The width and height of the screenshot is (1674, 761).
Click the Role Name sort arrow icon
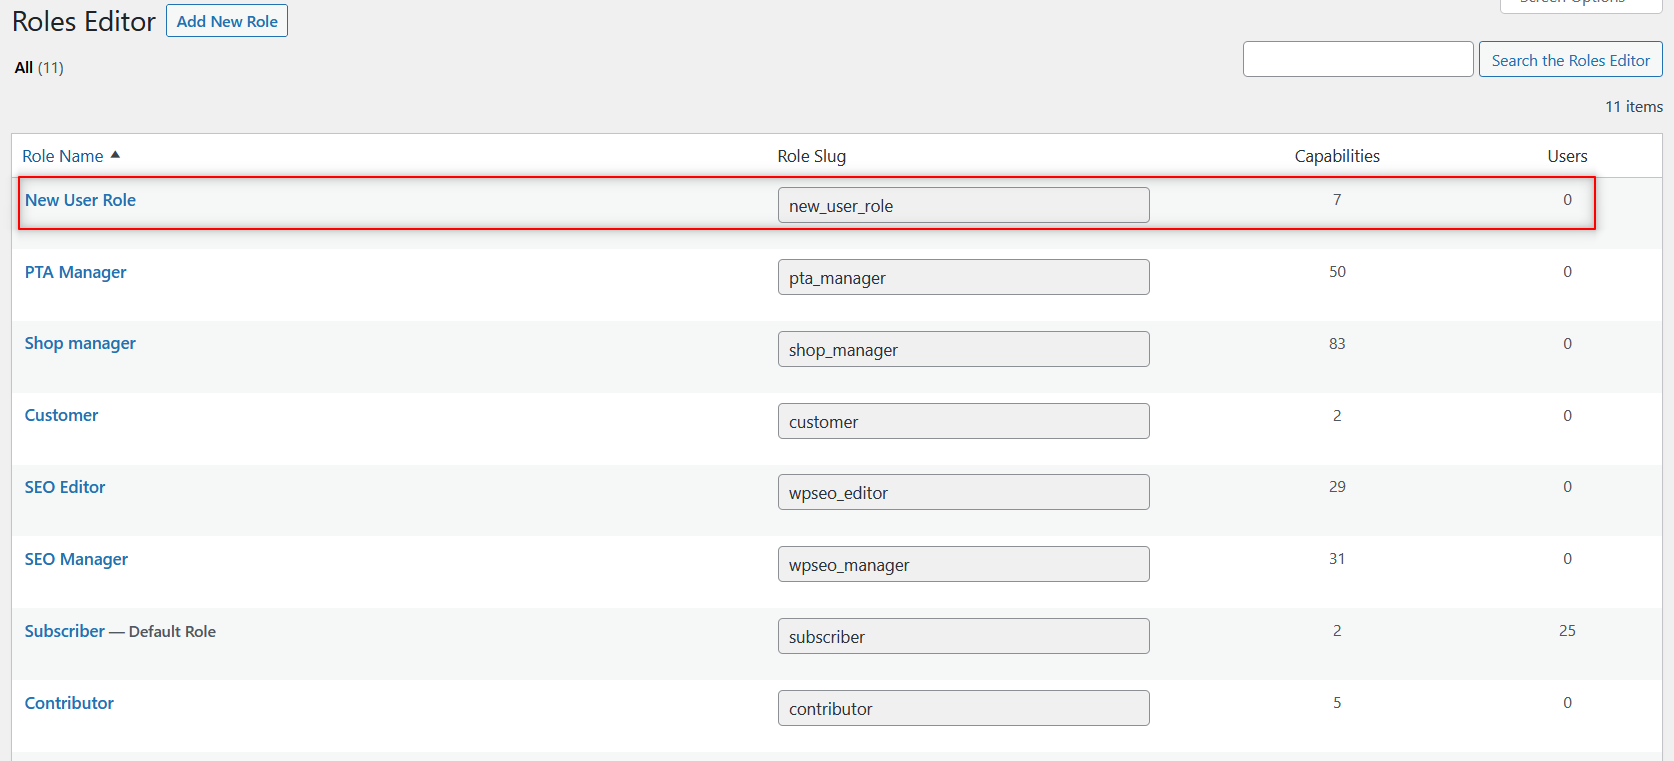(x=115, y=155)
